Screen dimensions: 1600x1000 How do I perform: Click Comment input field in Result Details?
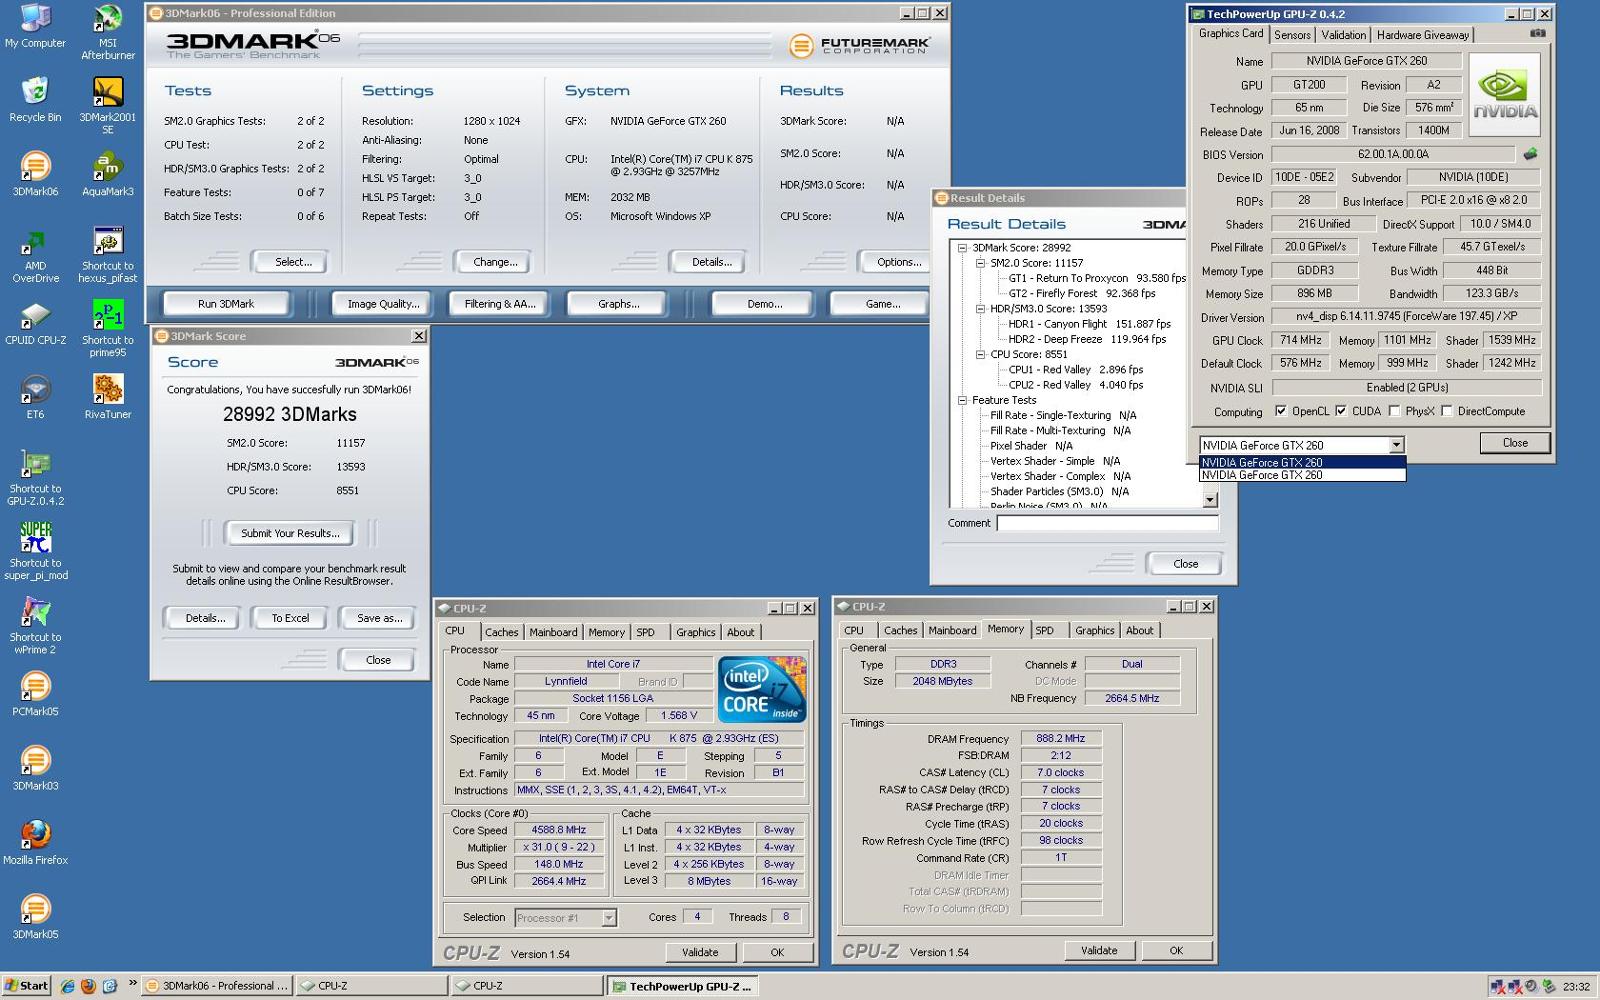pyautogui.click(x=1107, y=523)
